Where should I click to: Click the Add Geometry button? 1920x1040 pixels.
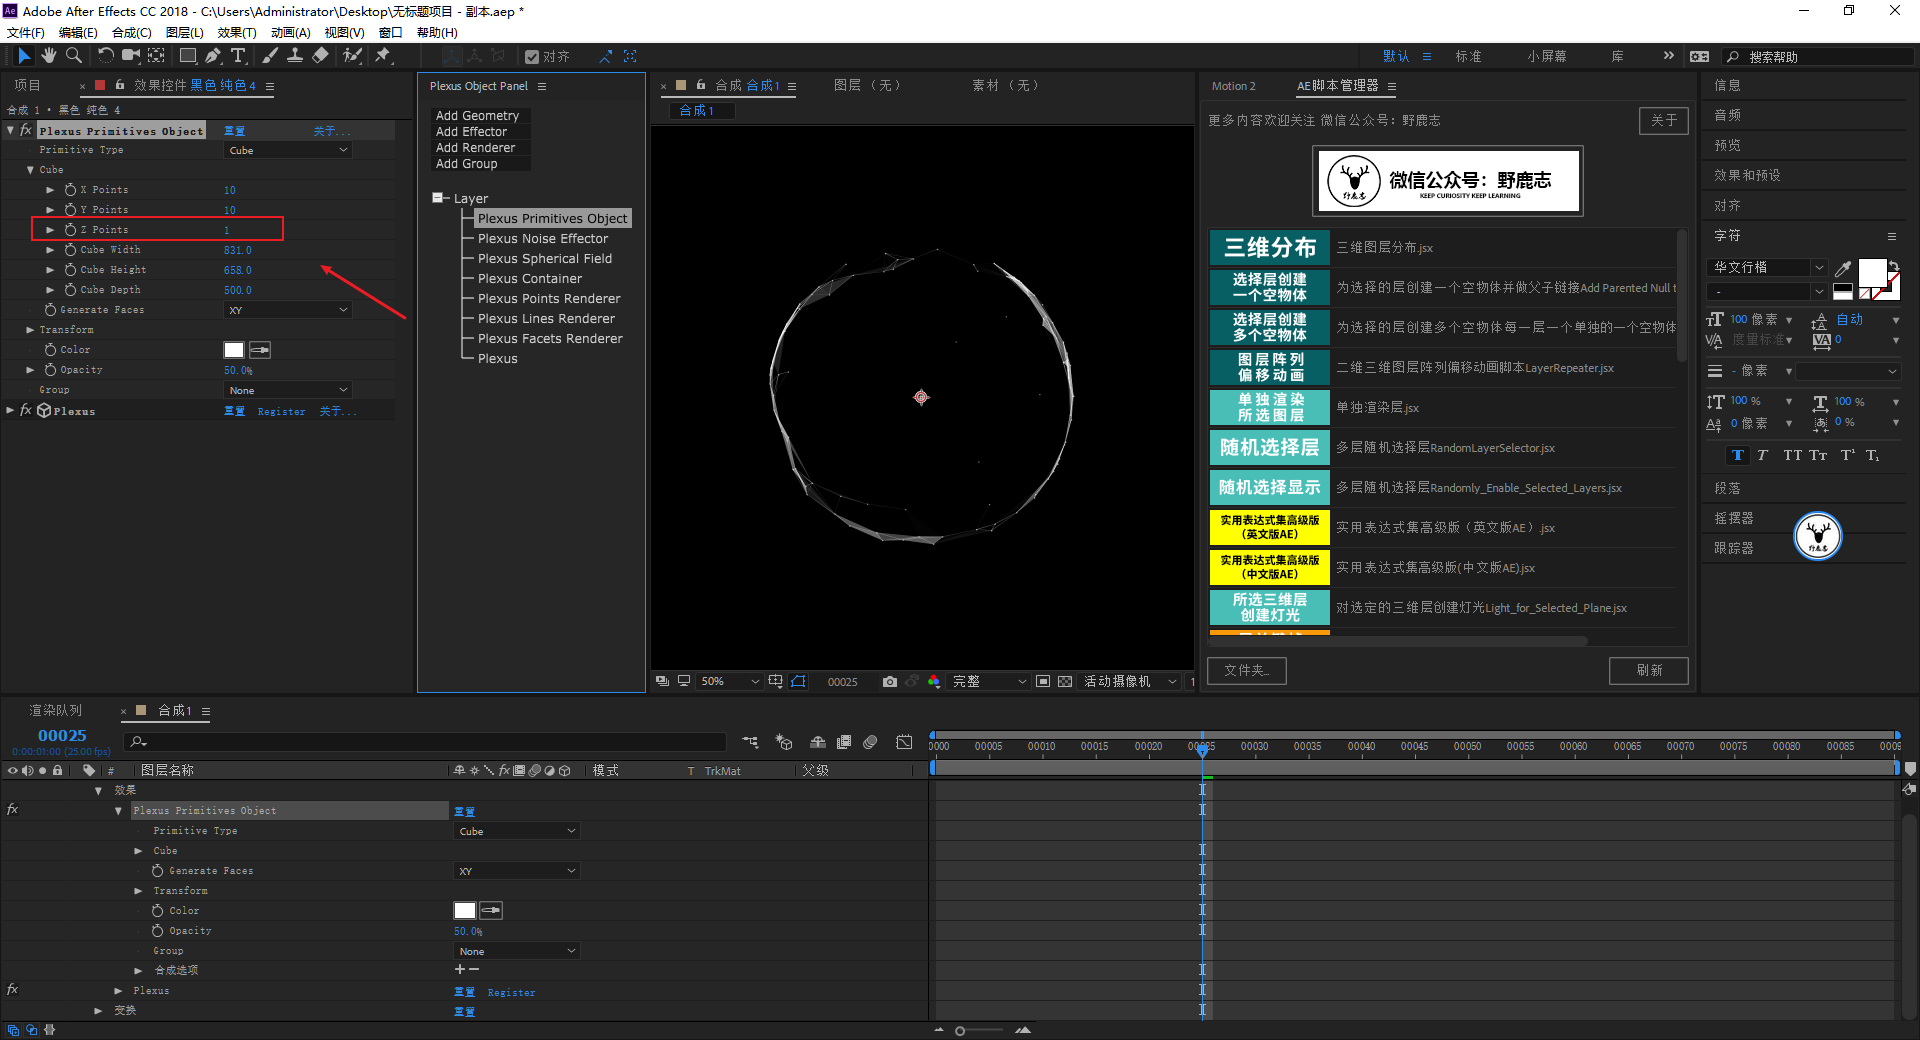(x=477, y=116)
